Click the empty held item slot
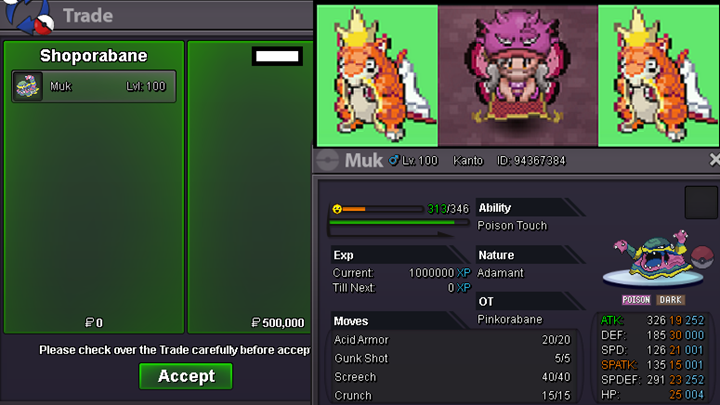The height and width of the screenshot is (405, 720). click(701, 202)
